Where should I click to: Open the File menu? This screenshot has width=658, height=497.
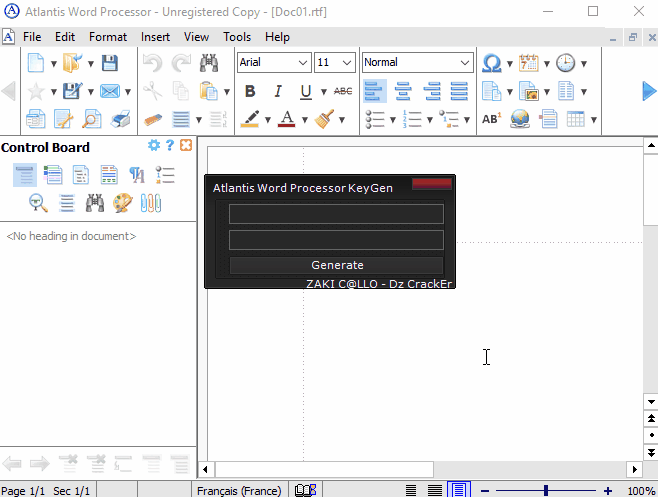32,37
